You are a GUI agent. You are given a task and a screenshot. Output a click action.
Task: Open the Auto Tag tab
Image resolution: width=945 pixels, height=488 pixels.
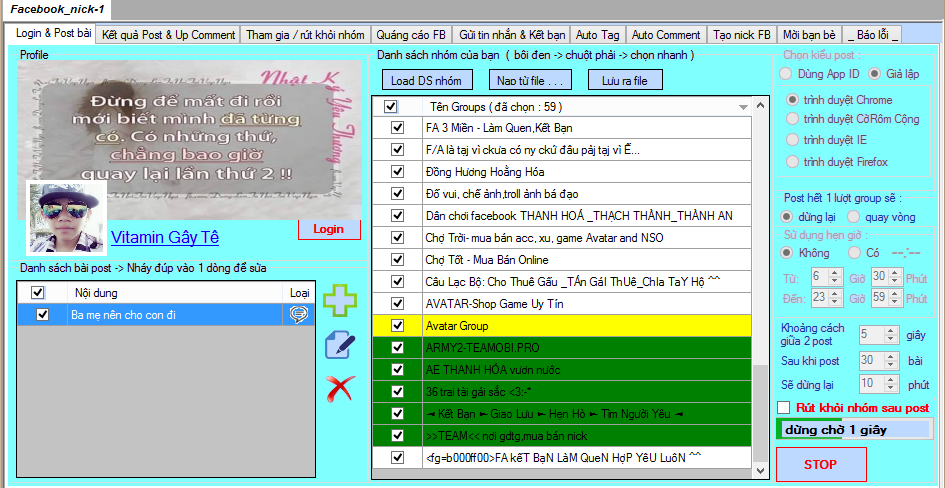coord(598,35)
